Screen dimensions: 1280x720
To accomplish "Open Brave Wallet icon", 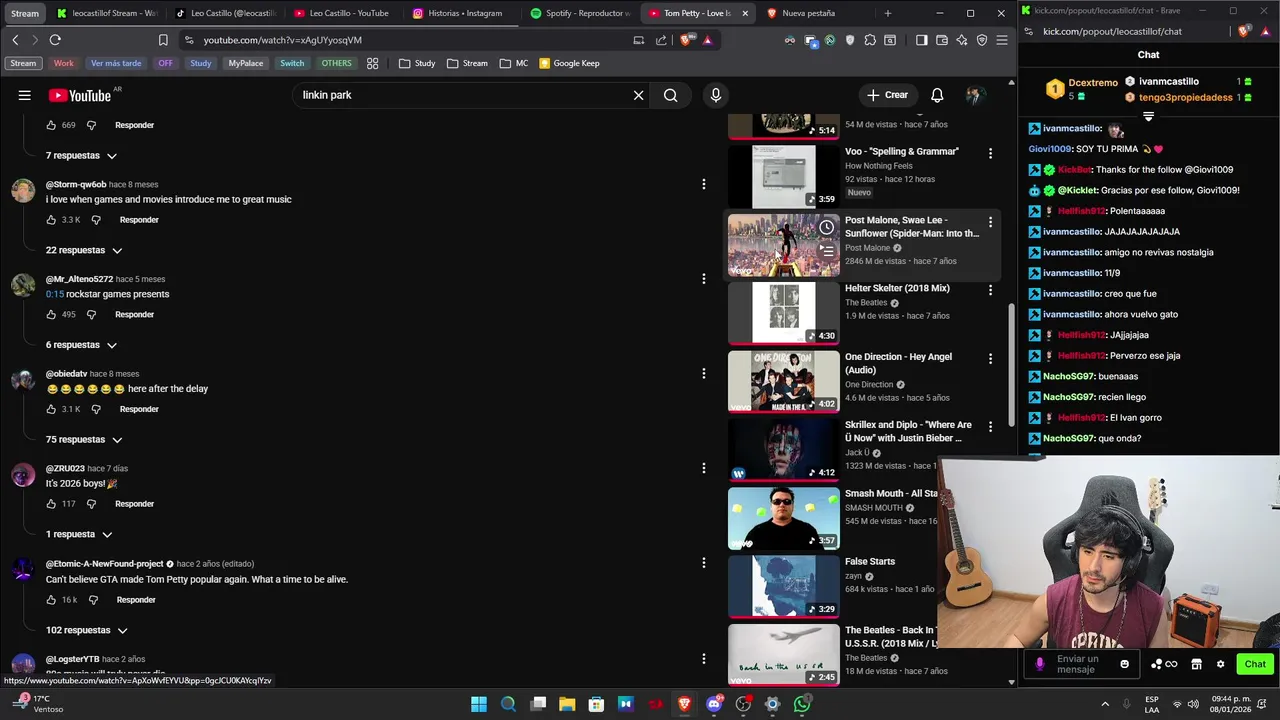I will point(941,40).
